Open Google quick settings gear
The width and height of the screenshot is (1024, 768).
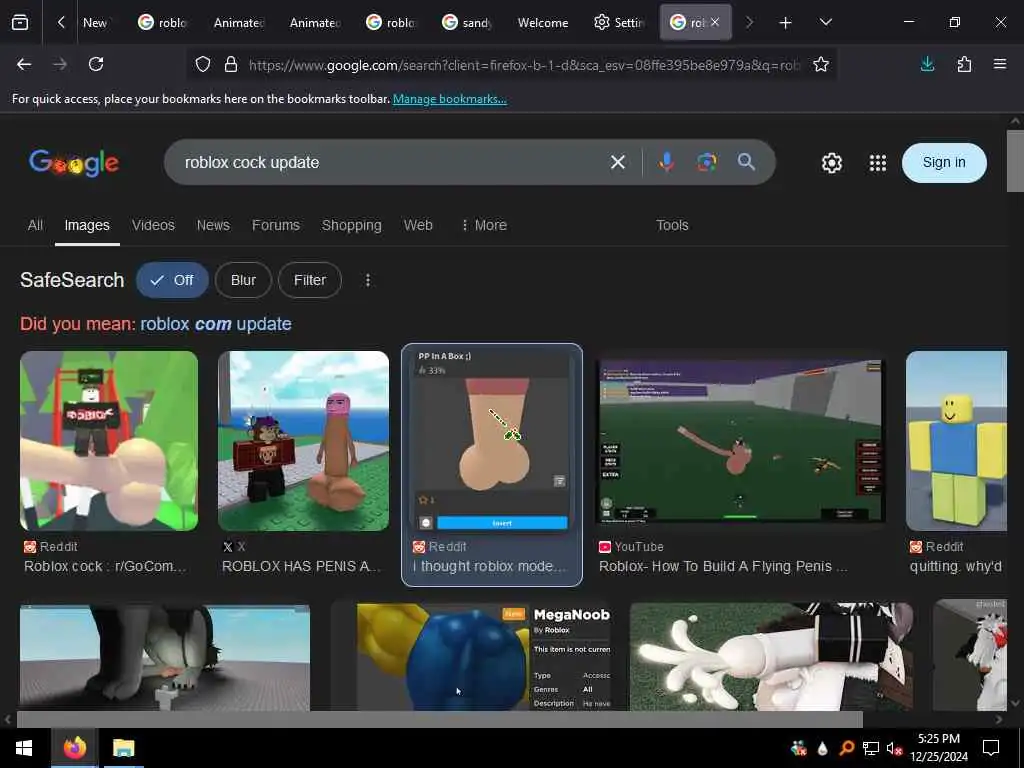tap(831, 163)
